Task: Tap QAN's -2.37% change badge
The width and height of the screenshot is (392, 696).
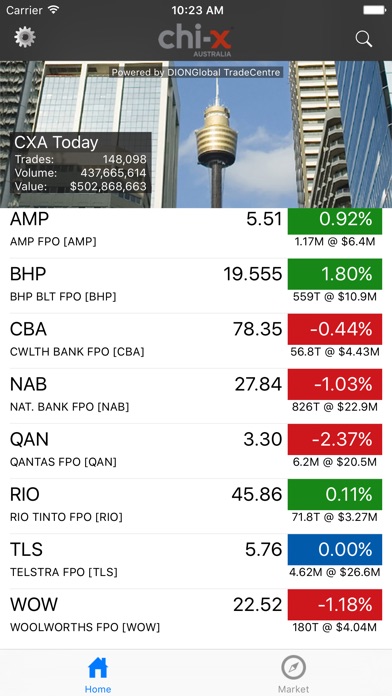Action: tap(335, 439)
